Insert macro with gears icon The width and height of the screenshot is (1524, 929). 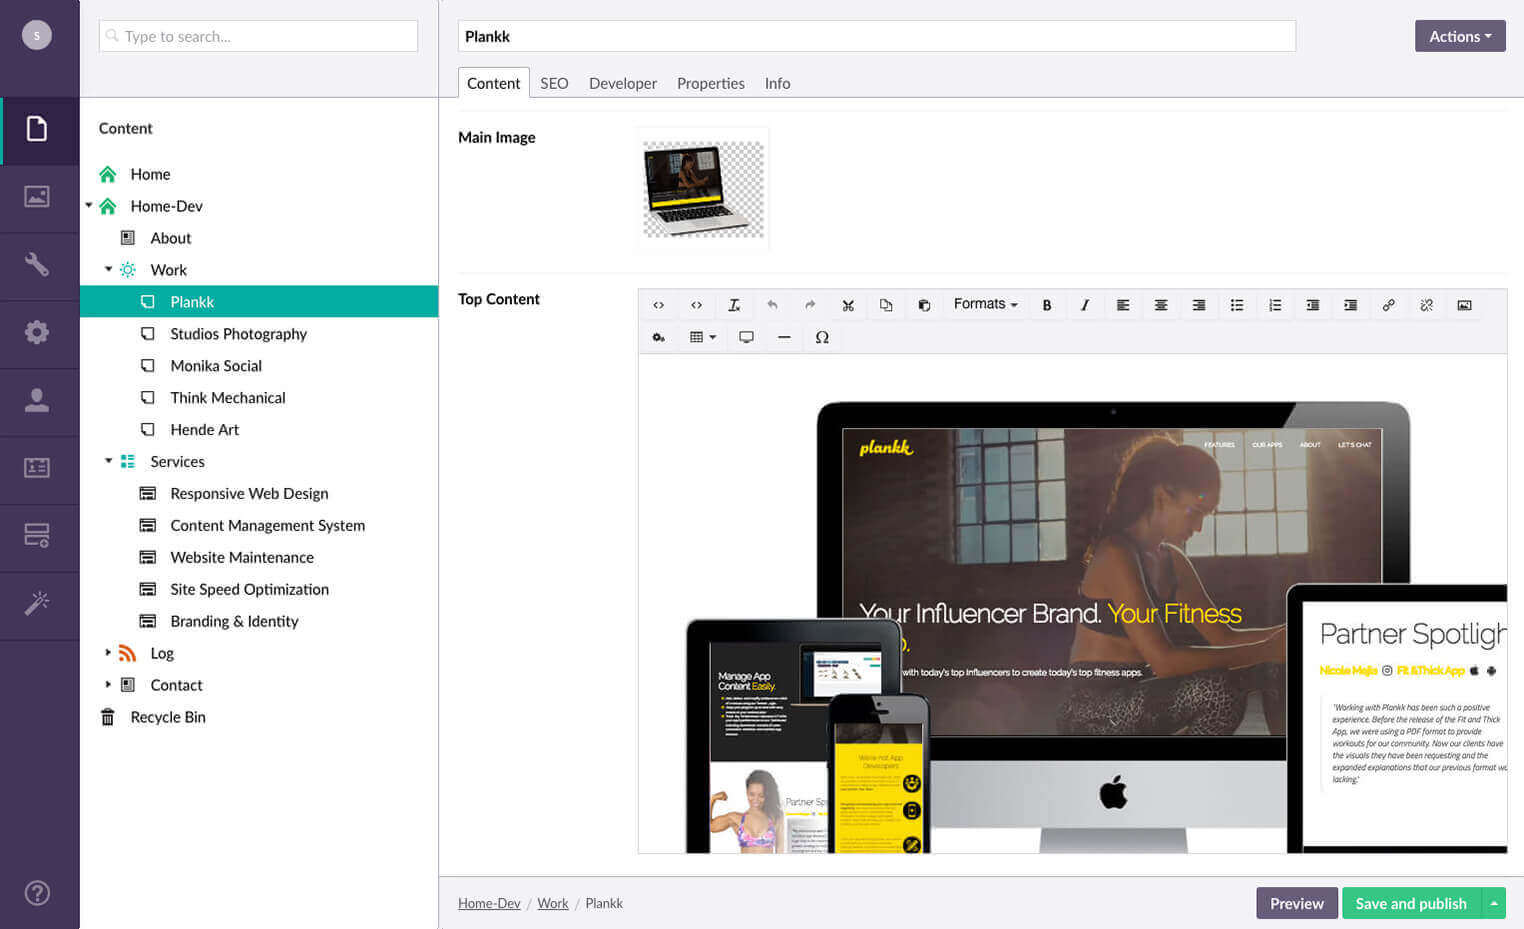[x=658, y=337]
